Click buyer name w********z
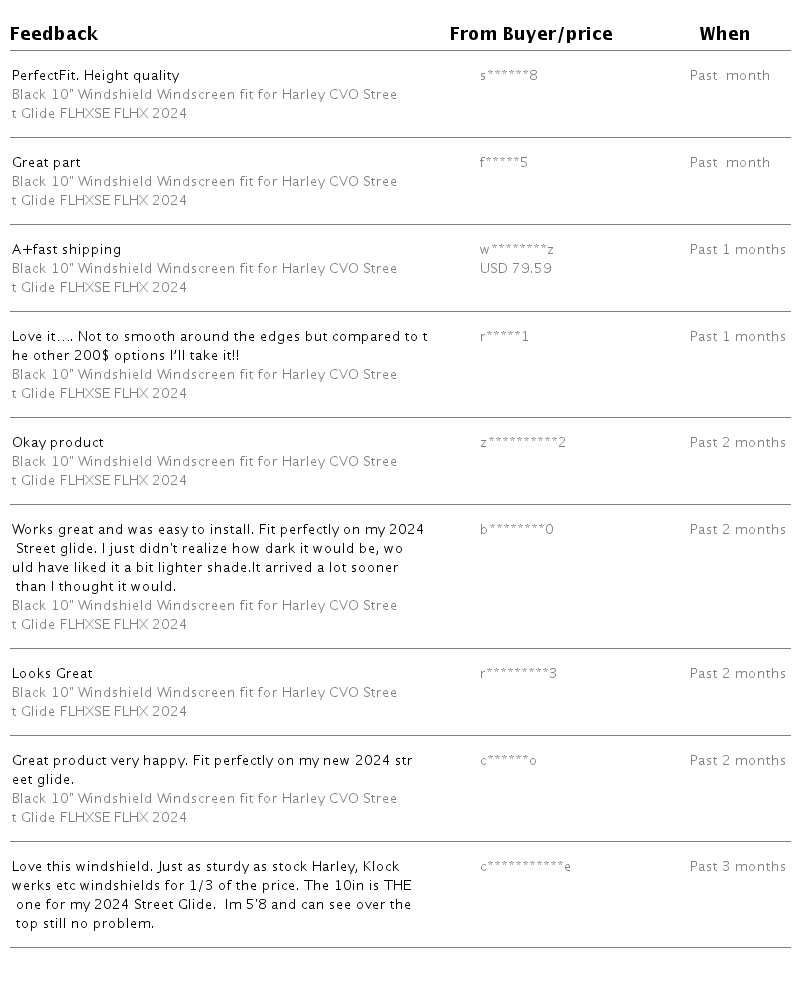The width and height of the screenshot is (800, 989). [516, 250]
